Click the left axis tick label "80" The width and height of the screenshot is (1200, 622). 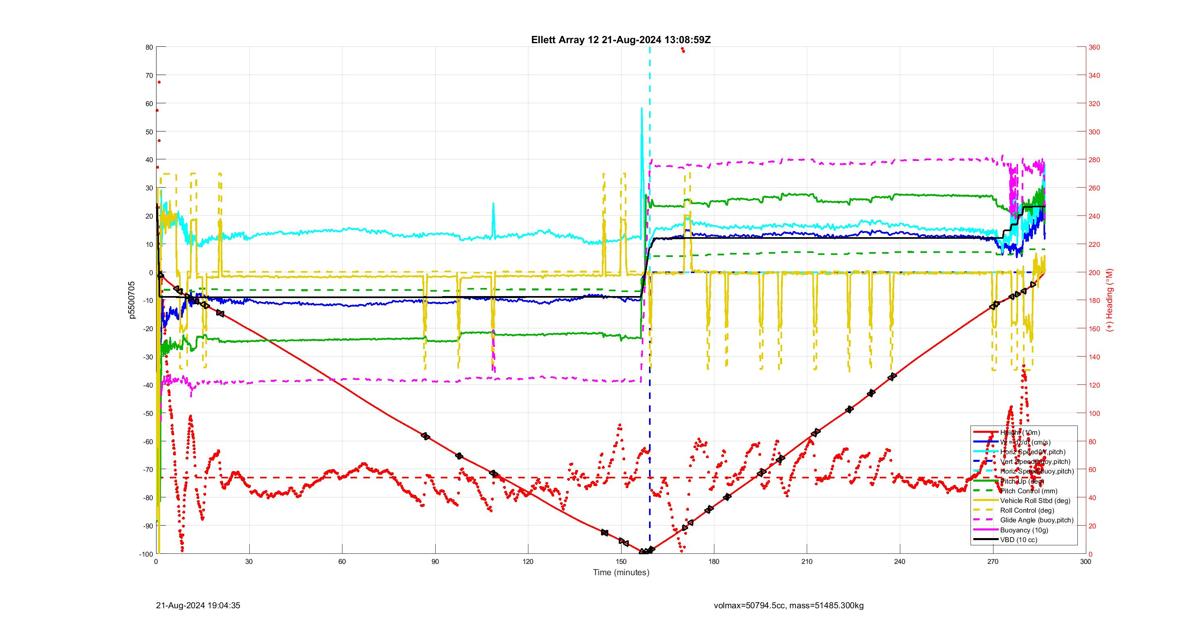click(x=148, y=47)
